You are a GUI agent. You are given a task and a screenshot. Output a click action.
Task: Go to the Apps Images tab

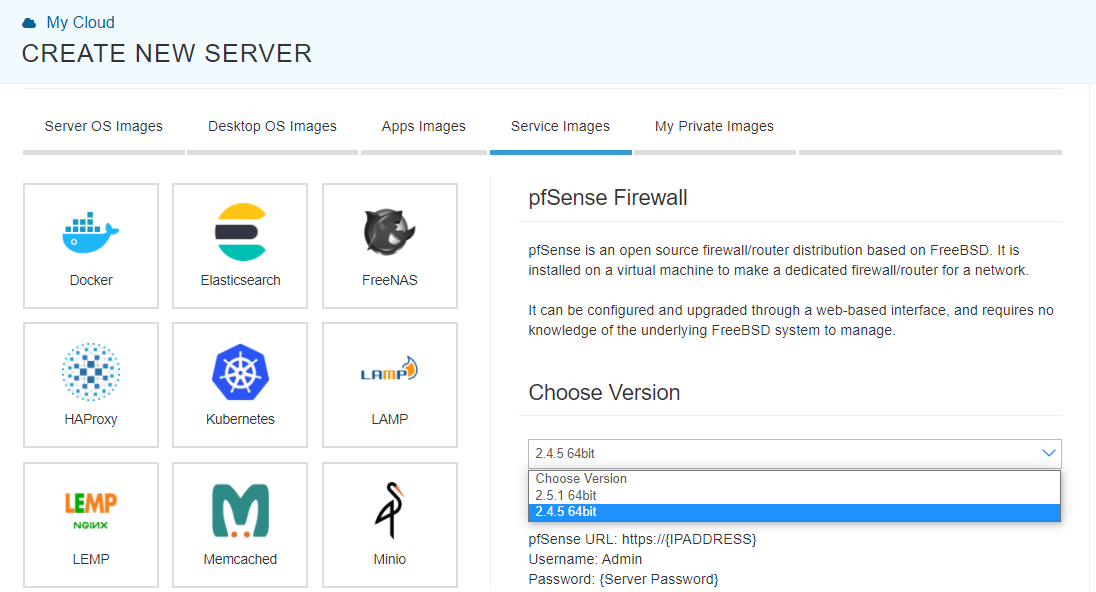point(424,127)
